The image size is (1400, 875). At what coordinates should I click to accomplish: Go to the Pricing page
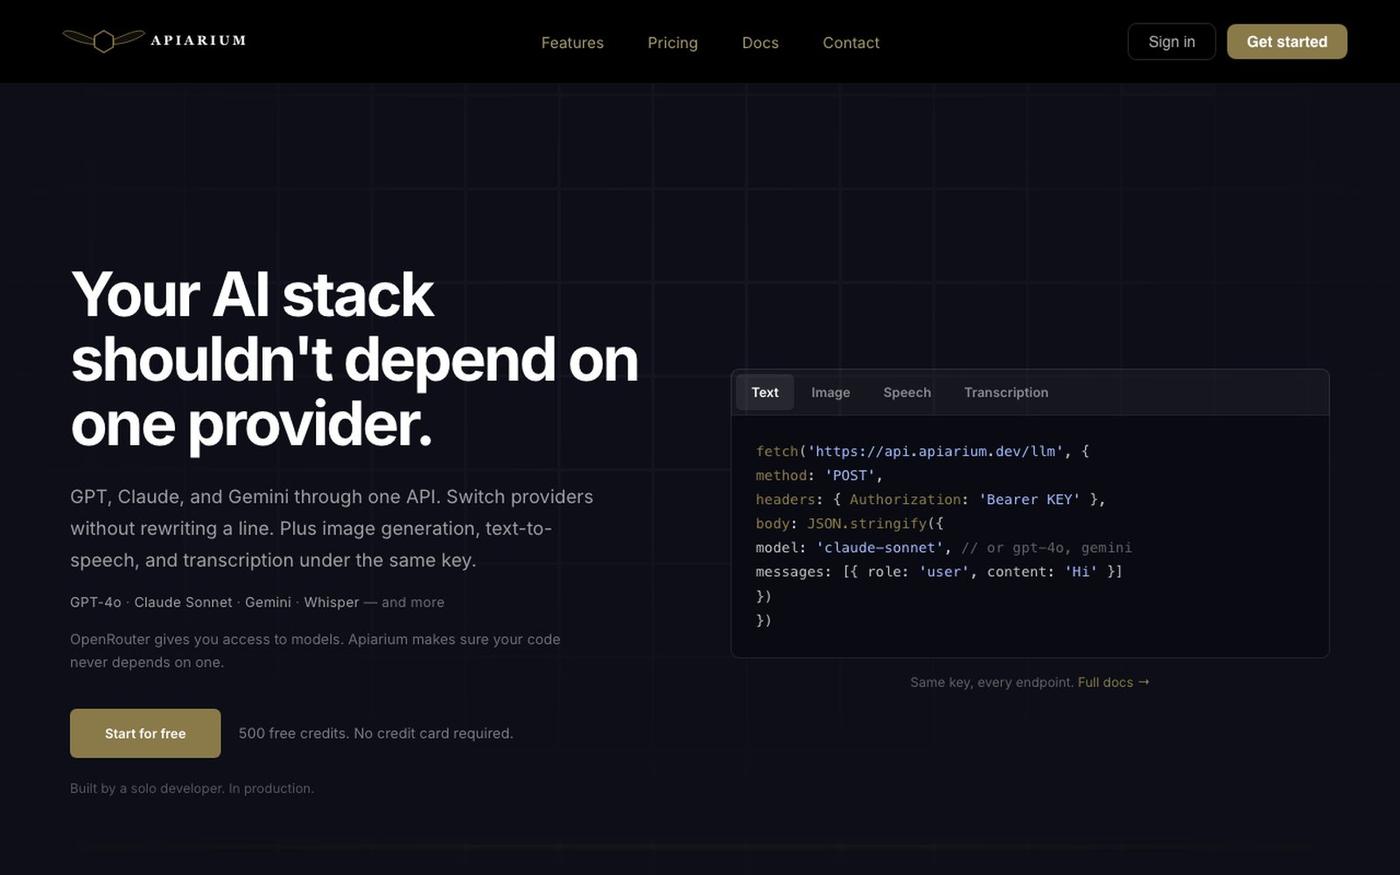click(672, 42)
